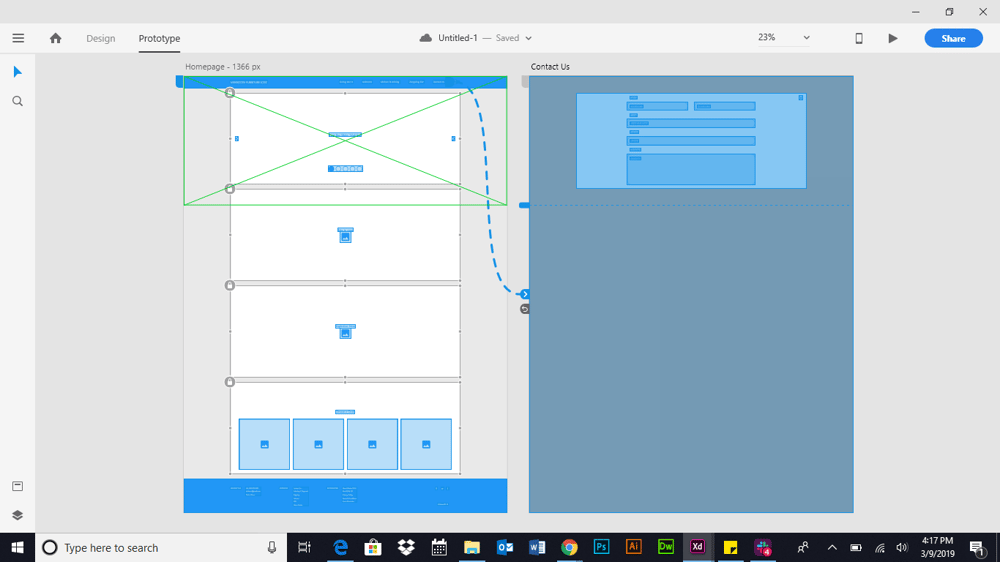The image size is (1000, 562).
Task: Click the top lock icon on the Homepage hero section
Action: (x=230, y=92)
